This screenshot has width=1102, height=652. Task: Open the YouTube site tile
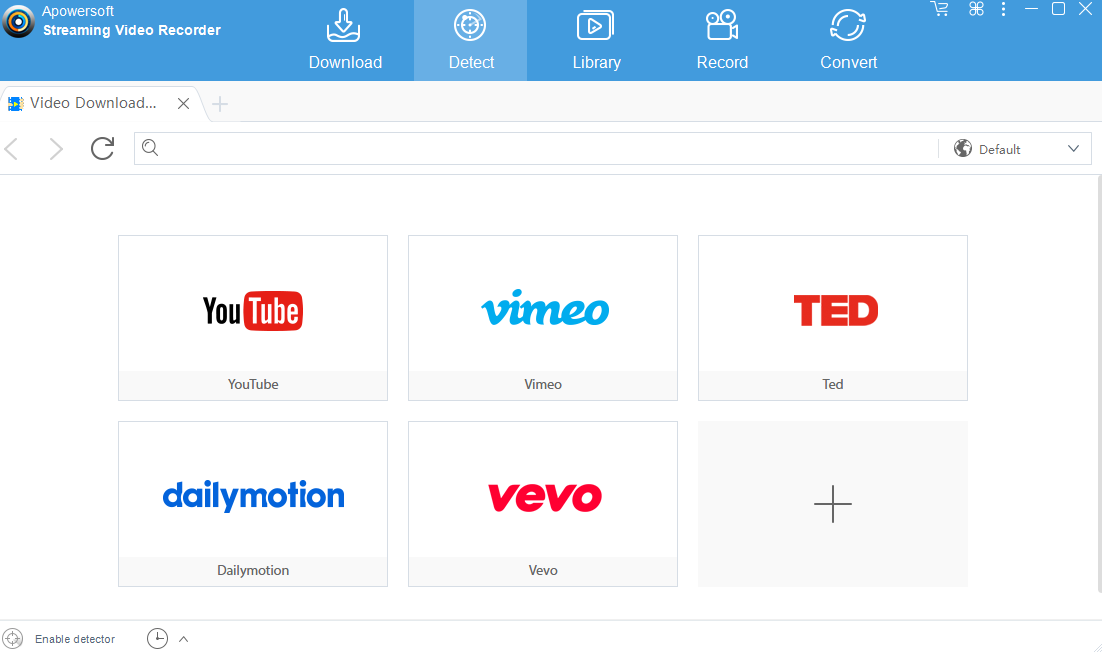coord(253,318)
